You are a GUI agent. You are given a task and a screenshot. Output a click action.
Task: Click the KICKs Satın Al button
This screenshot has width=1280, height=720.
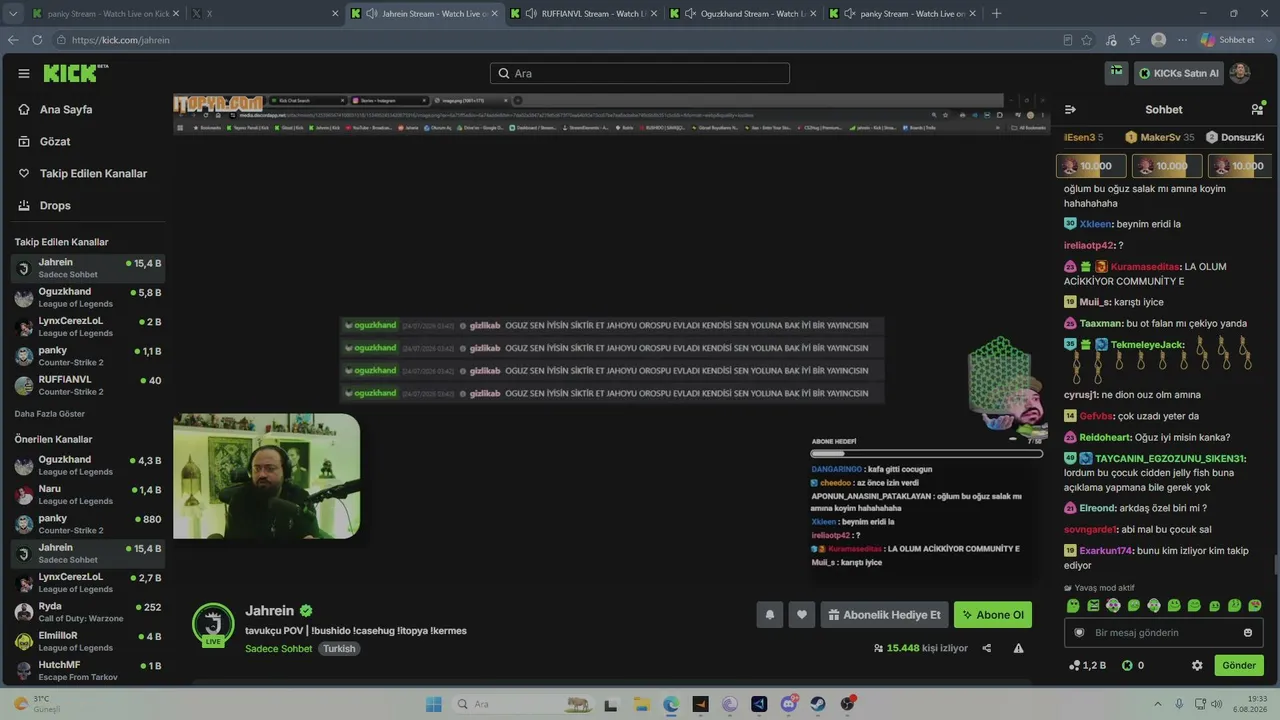click(1179, 73)
